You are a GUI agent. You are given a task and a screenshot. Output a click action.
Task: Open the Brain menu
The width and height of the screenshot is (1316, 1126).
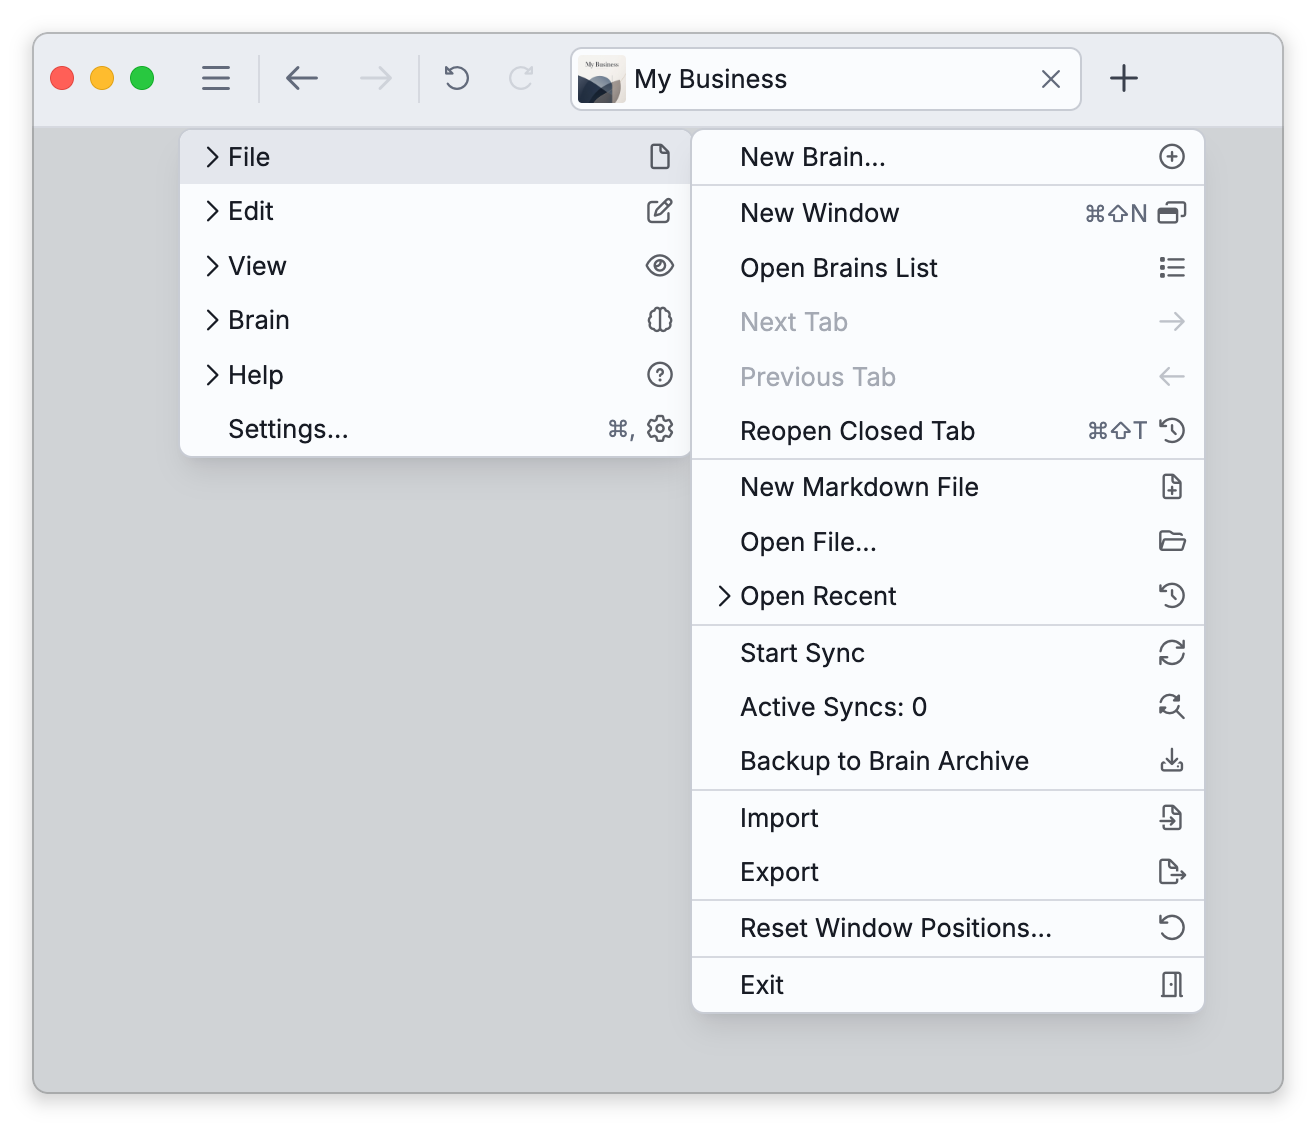click(x=435, y=320)
